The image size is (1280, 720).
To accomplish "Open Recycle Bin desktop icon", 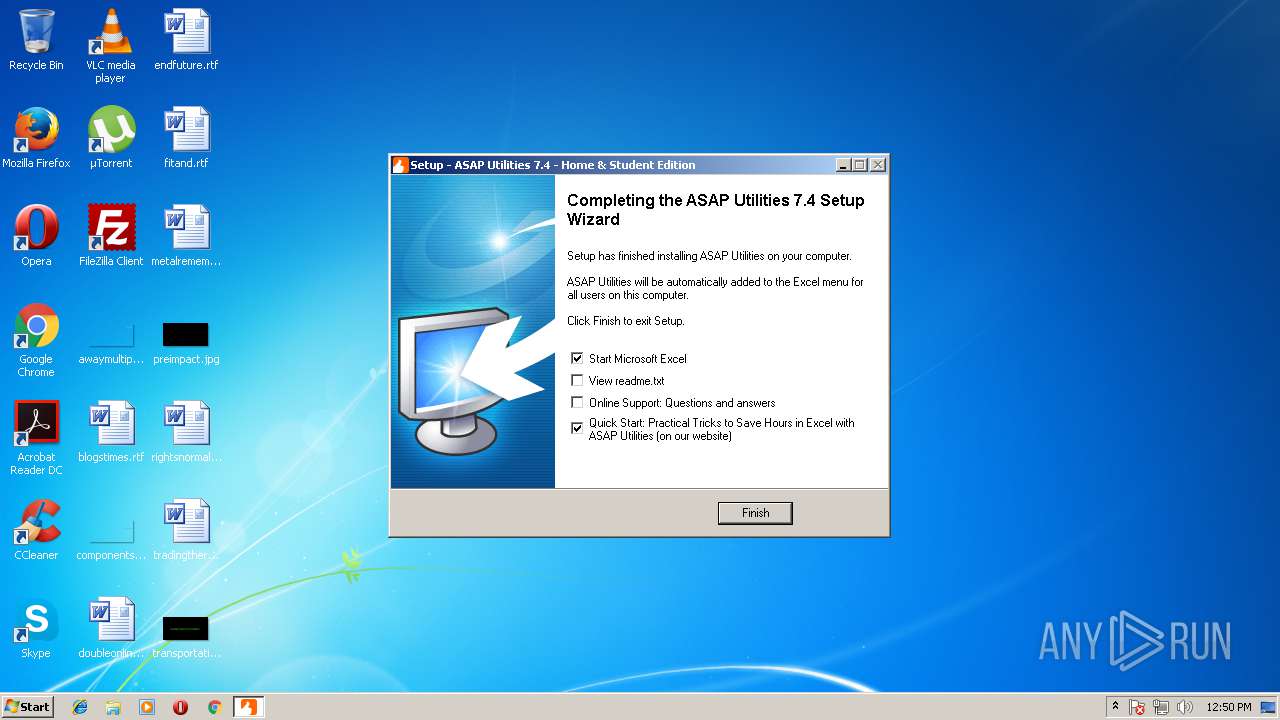I will (x=36, y=40).
